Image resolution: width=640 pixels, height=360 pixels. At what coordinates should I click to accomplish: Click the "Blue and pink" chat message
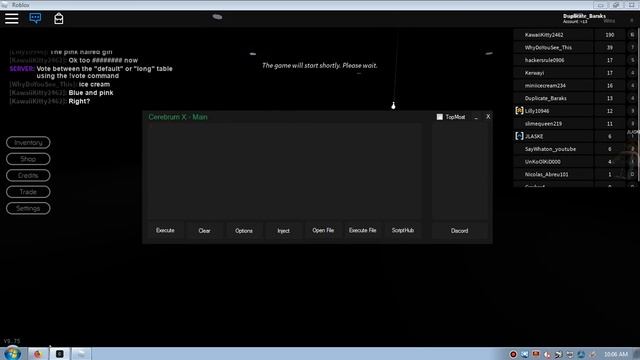pos(91,93)
